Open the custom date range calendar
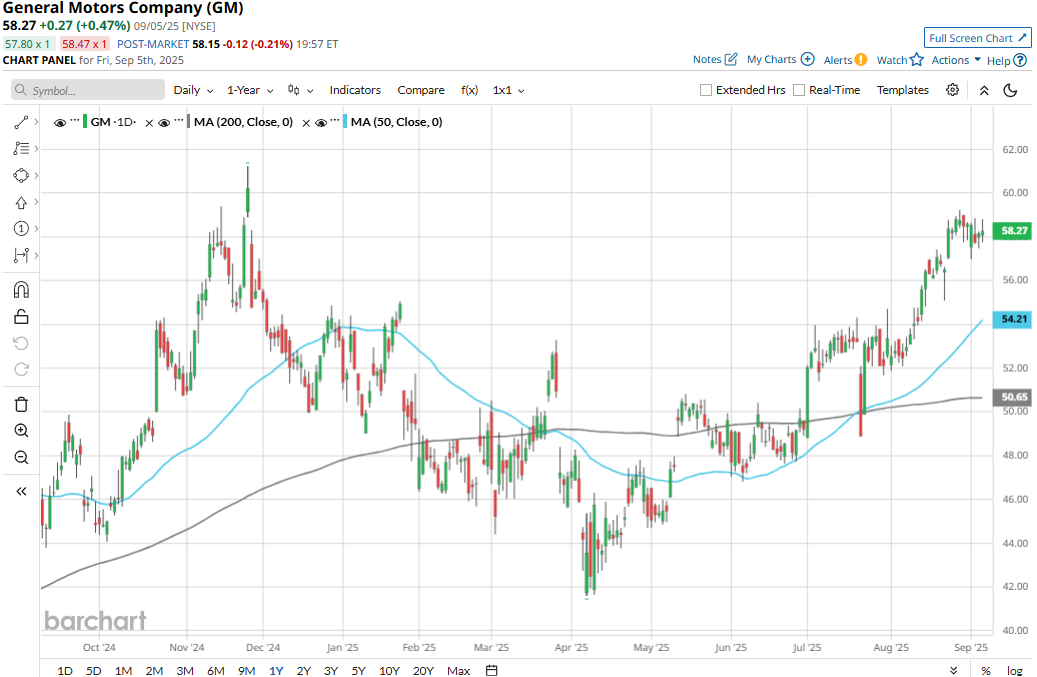This screenshot has height=677, width=1037. coord(491,670)
